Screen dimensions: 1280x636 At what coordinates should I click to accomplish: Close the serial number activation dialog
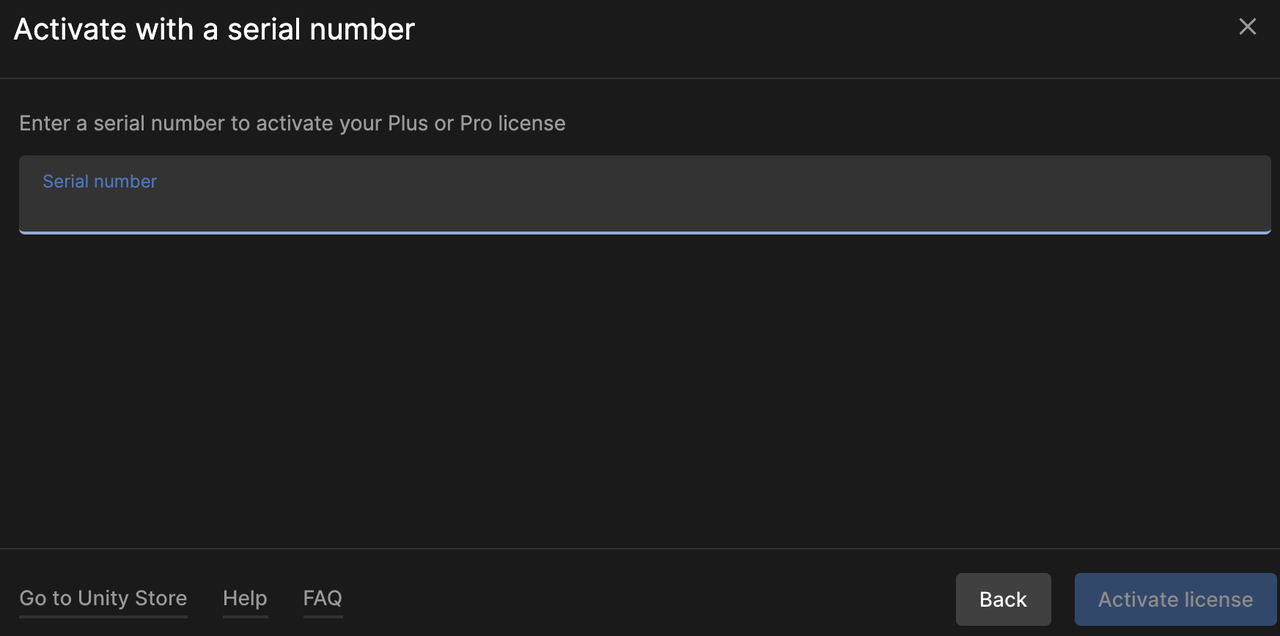click(x=1247, y=27)
